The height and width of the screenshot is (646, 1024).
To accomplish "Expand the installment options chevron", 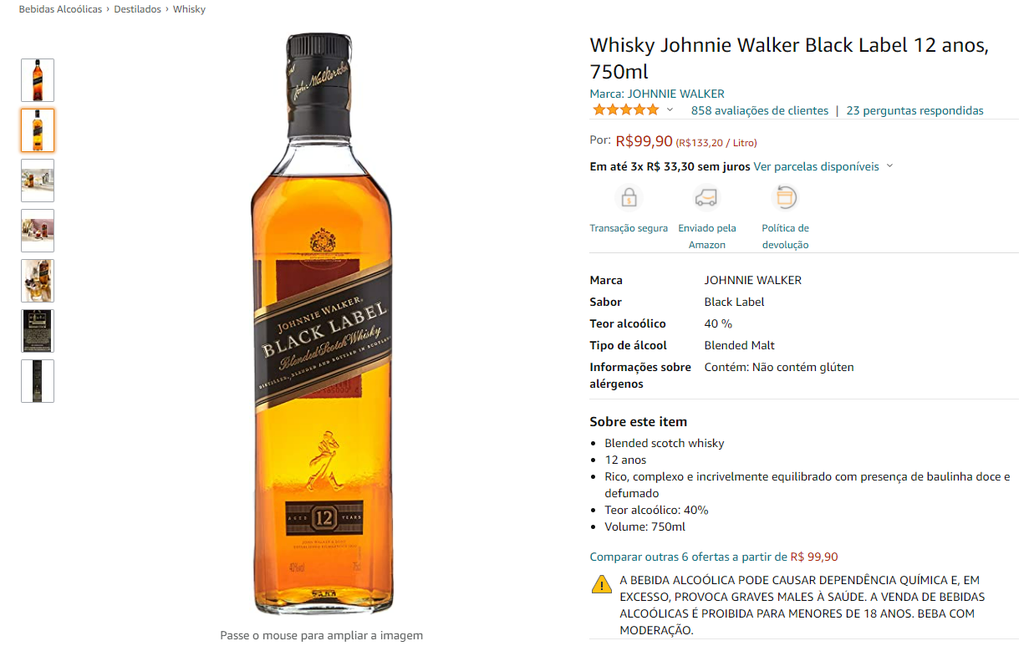I will [889, 166].
